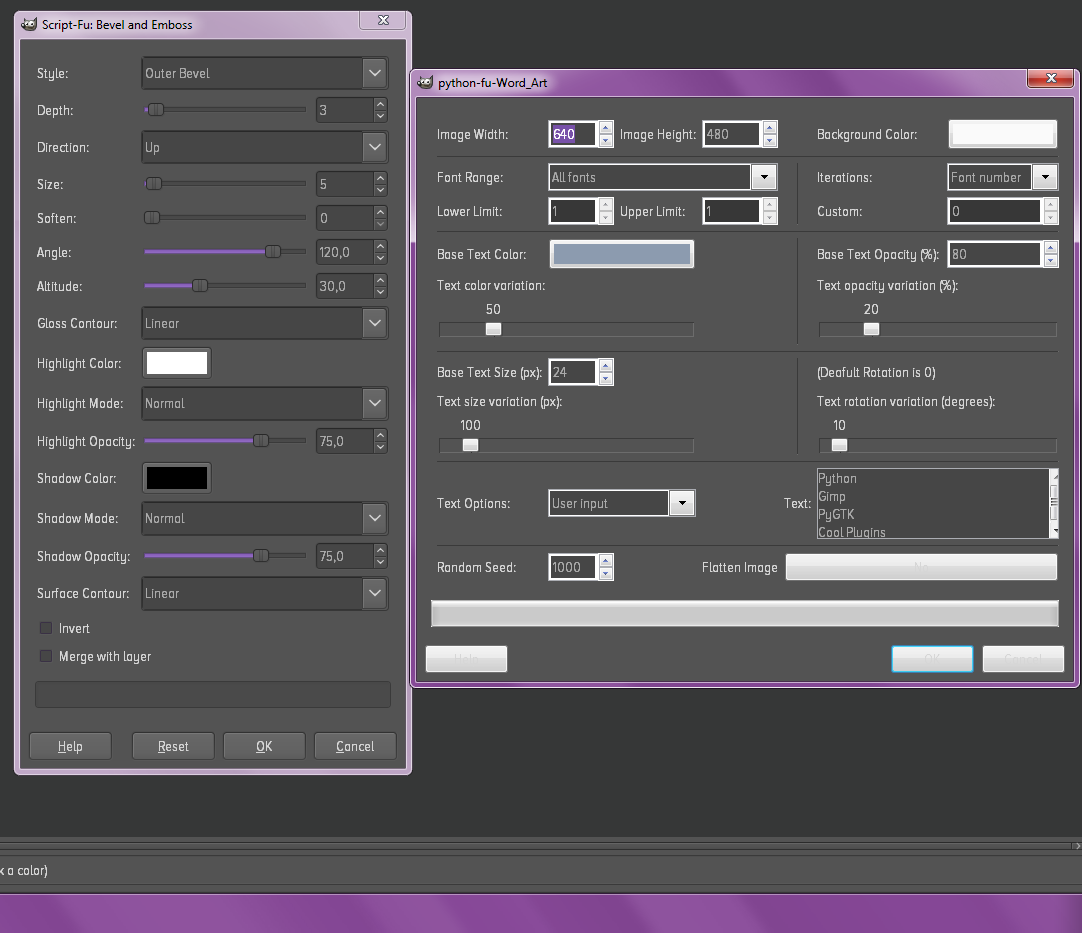Toggle Flatten Image setting
The image size is (1082, 933).
(921, 567)
